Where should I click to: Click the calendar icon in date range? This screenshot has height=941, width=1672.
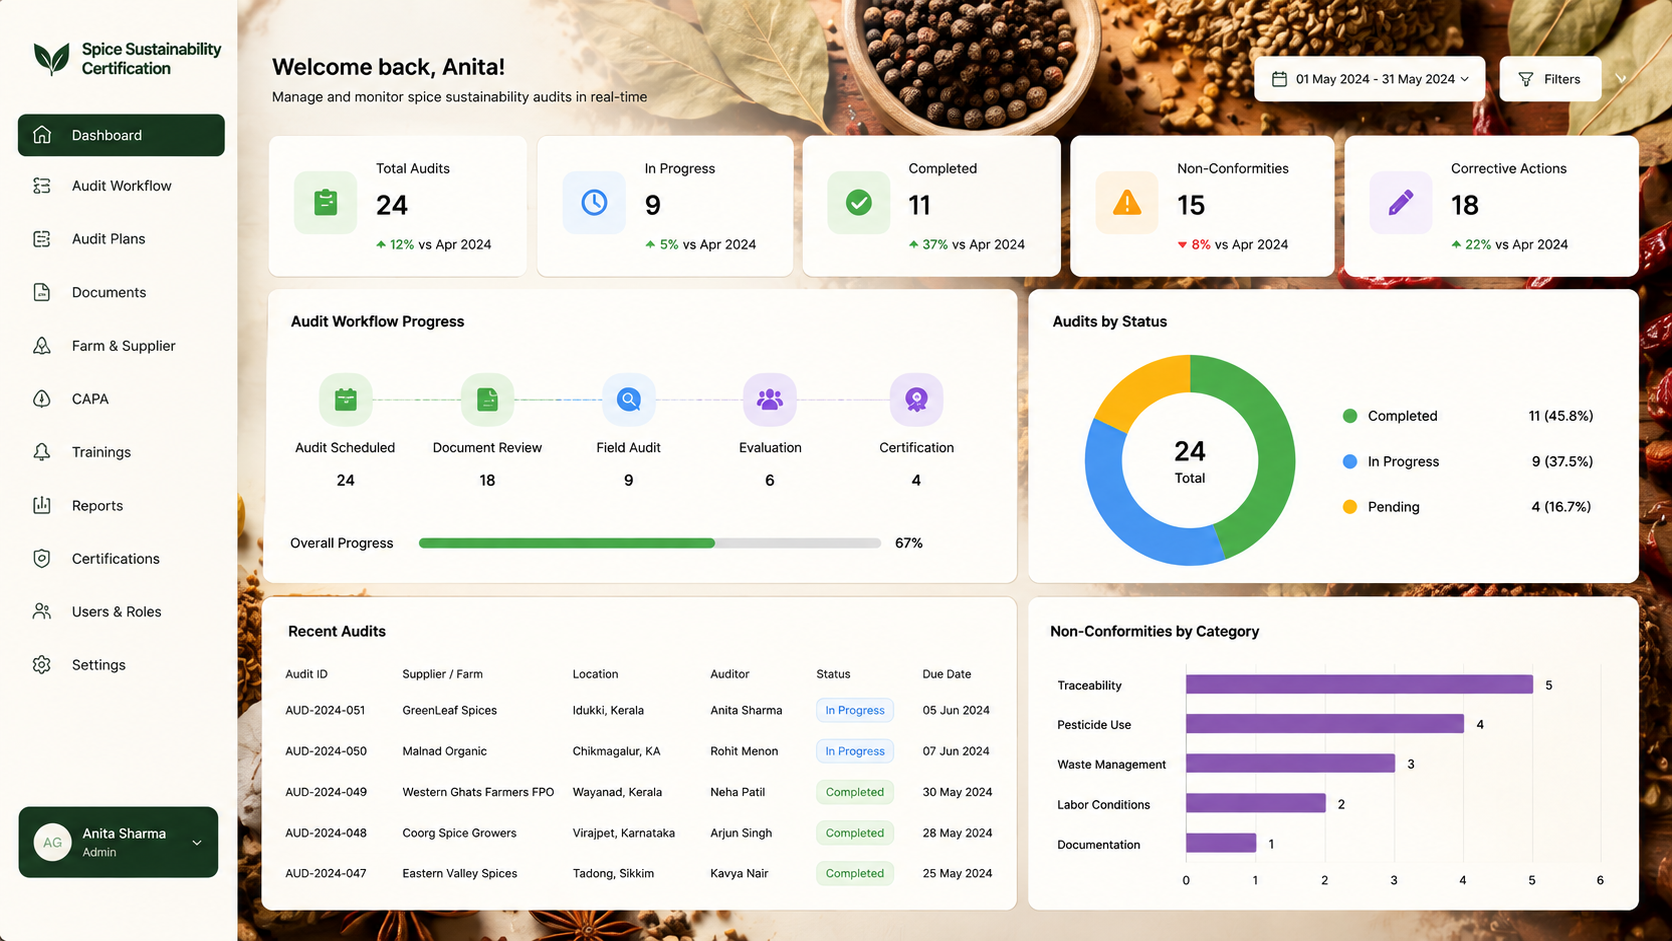[x=1279, y=79]
